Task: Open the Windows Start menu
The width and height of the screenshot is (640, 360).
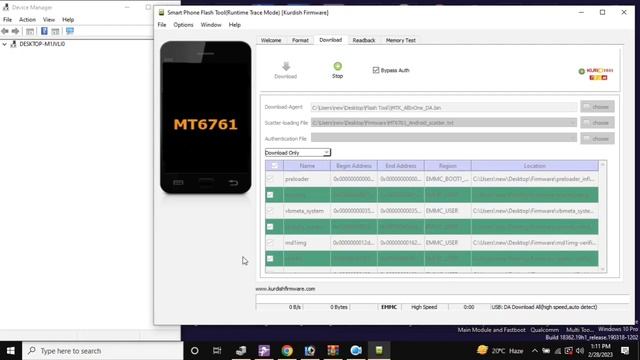Action: click(x=11, y=351)
